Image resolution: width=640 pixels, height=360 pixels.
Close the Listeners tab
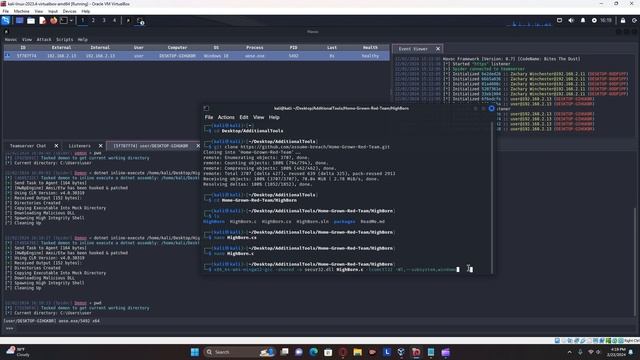tap(100, 146)
